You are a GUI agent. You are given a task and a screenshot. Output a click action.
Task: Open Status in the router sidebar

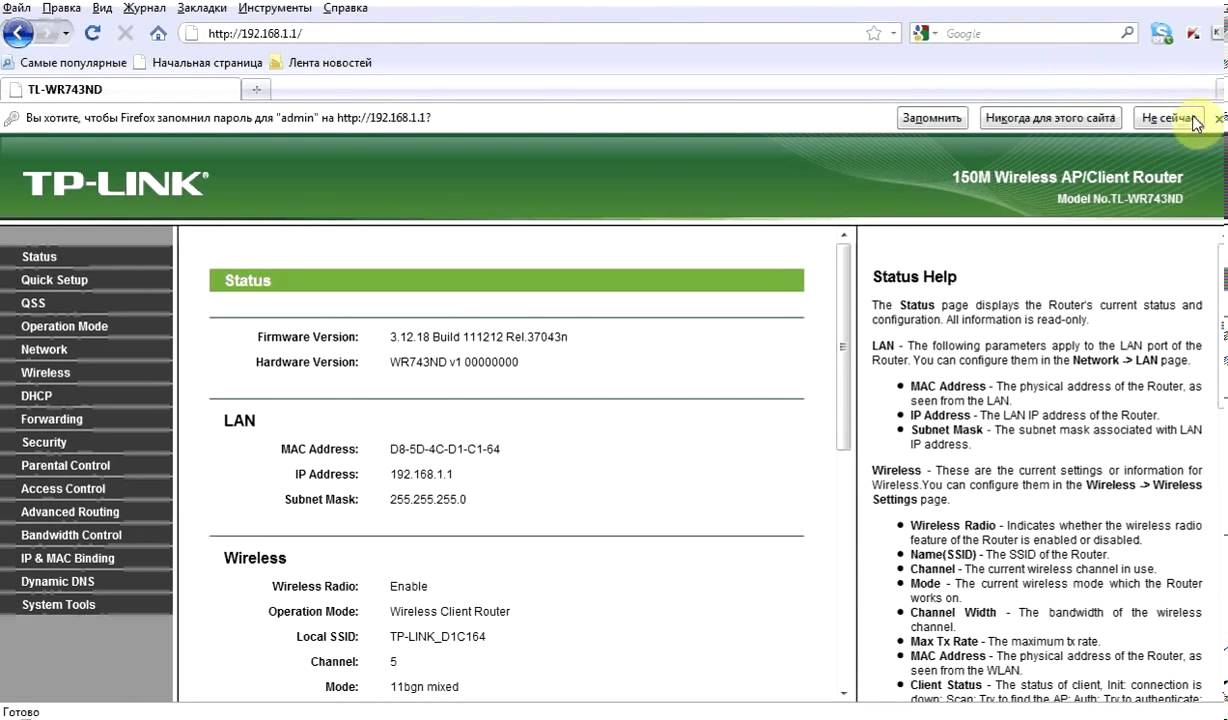(86, 257)
